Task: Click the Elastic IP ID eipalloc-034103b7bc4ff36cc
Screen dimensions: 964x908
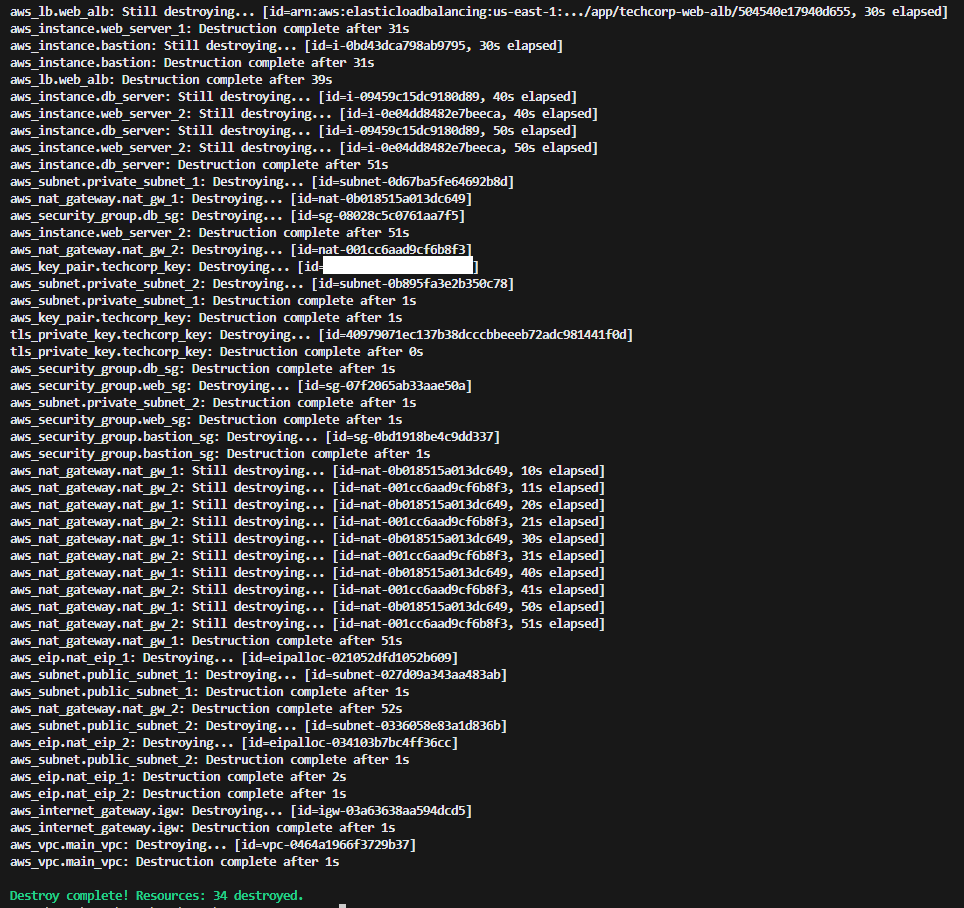Action: (x=349, y=743)
